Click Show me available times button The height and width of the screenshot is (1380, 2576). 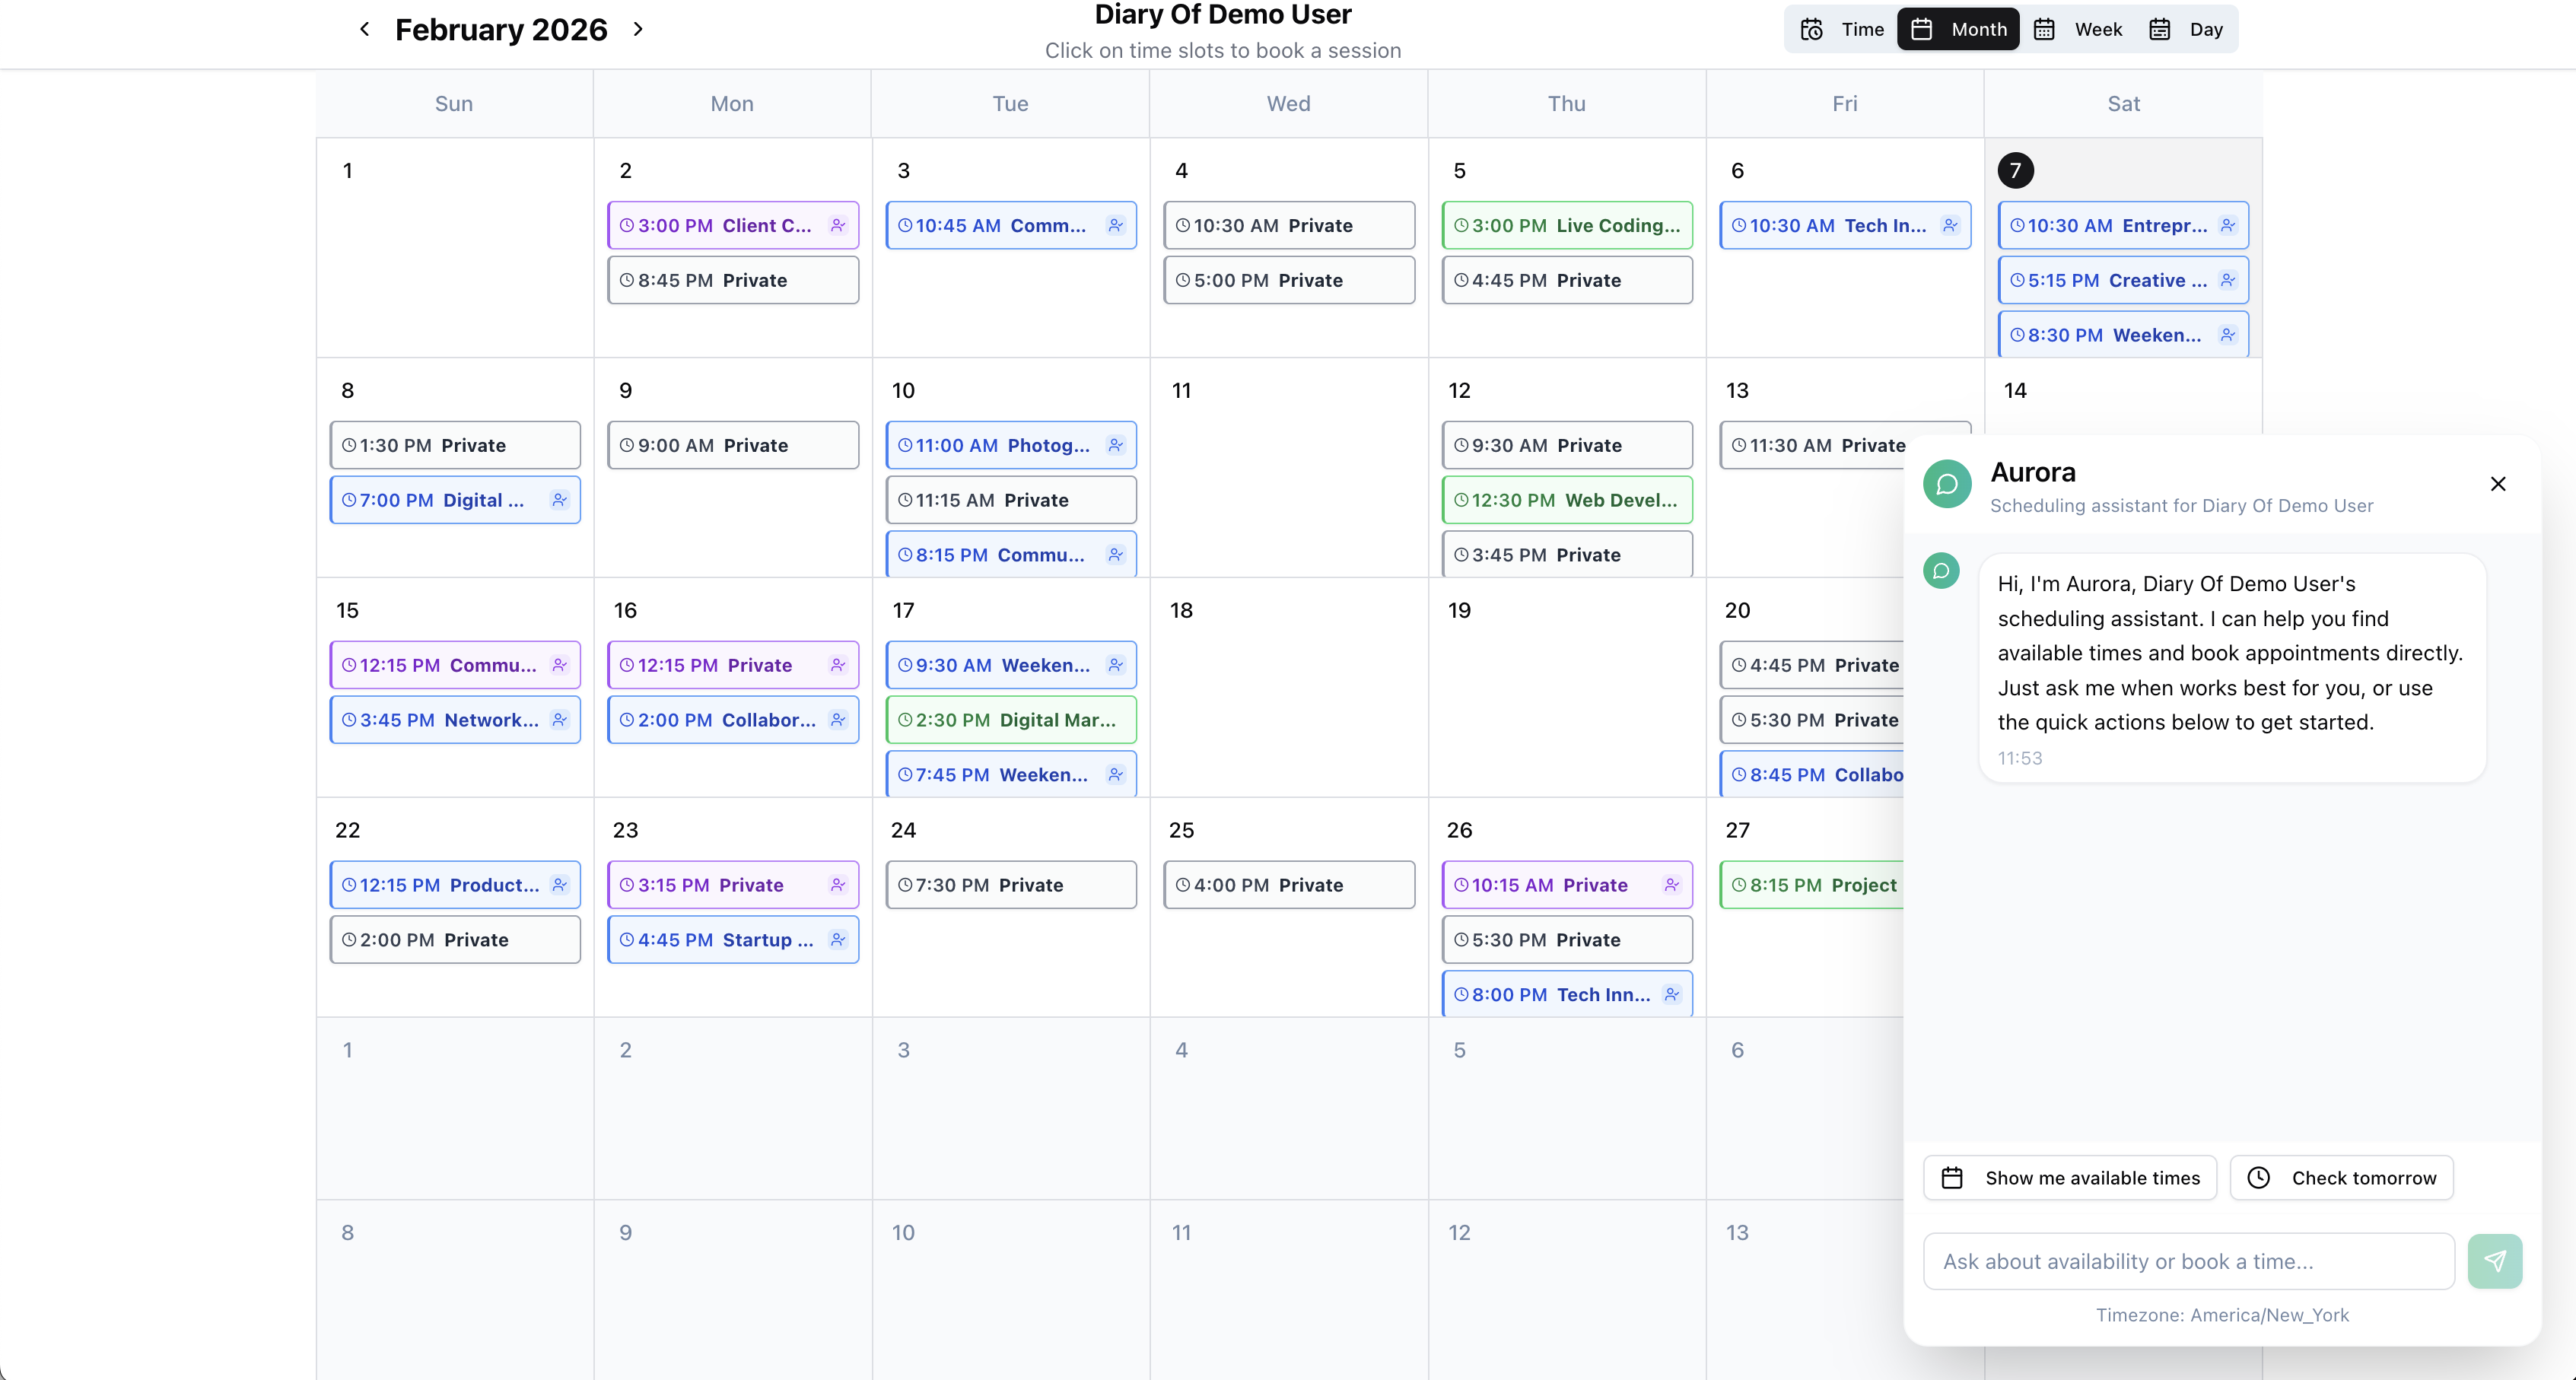tap(2070, 1177)
